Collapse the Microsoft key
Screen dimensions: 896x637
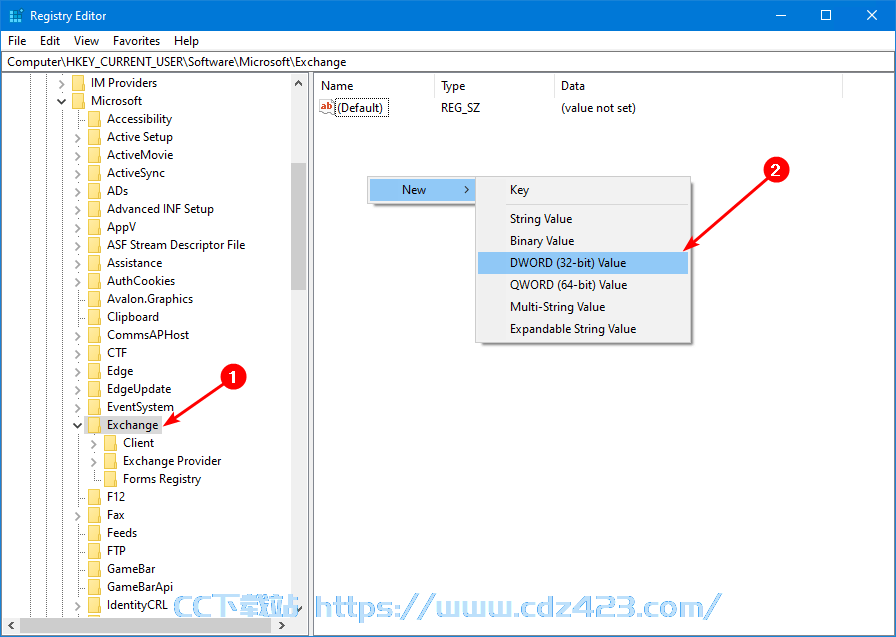point(62,102)
